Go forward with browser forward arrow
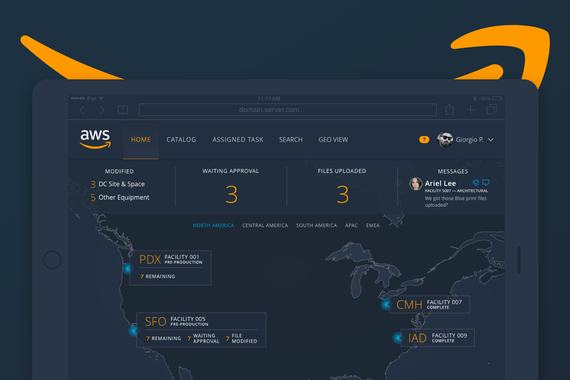Viewport: 570px width, 380px height. 102,110
